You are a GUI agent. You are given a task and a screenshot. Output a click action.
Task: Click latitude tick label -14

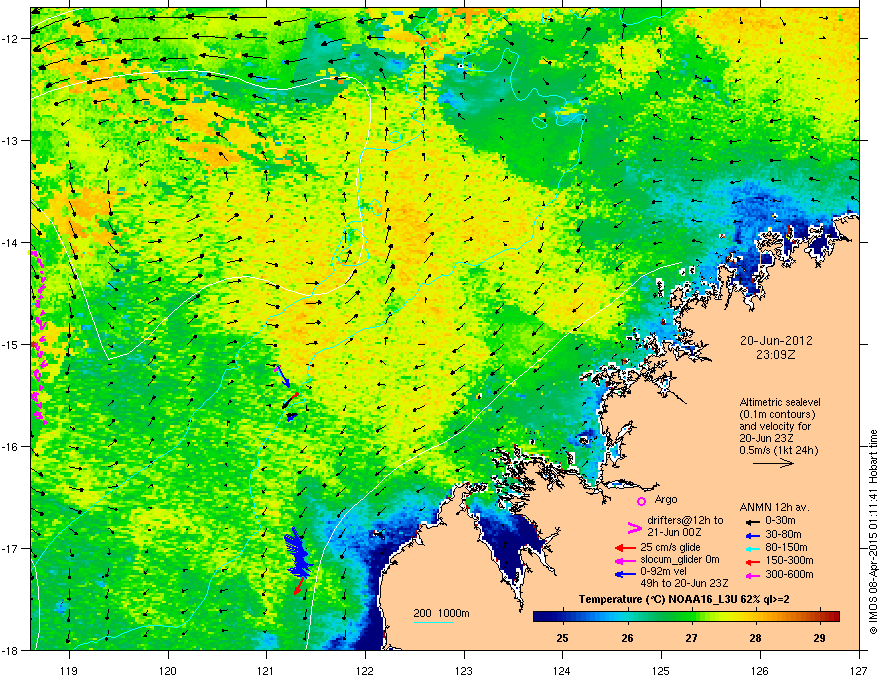[11, 243]
